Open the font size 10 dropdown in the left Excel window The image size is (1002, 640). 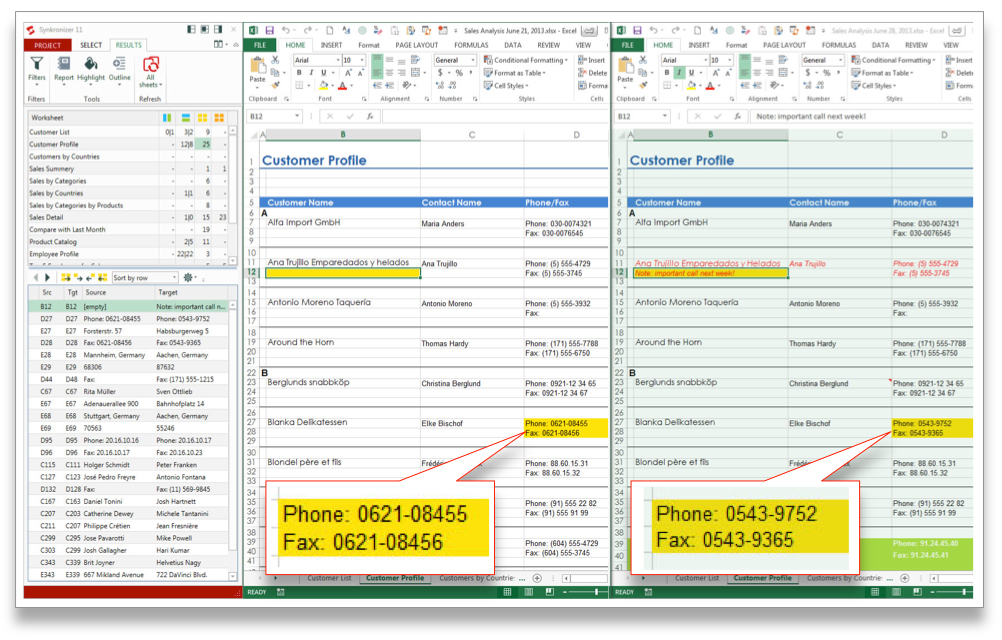(x=362, y=60)
